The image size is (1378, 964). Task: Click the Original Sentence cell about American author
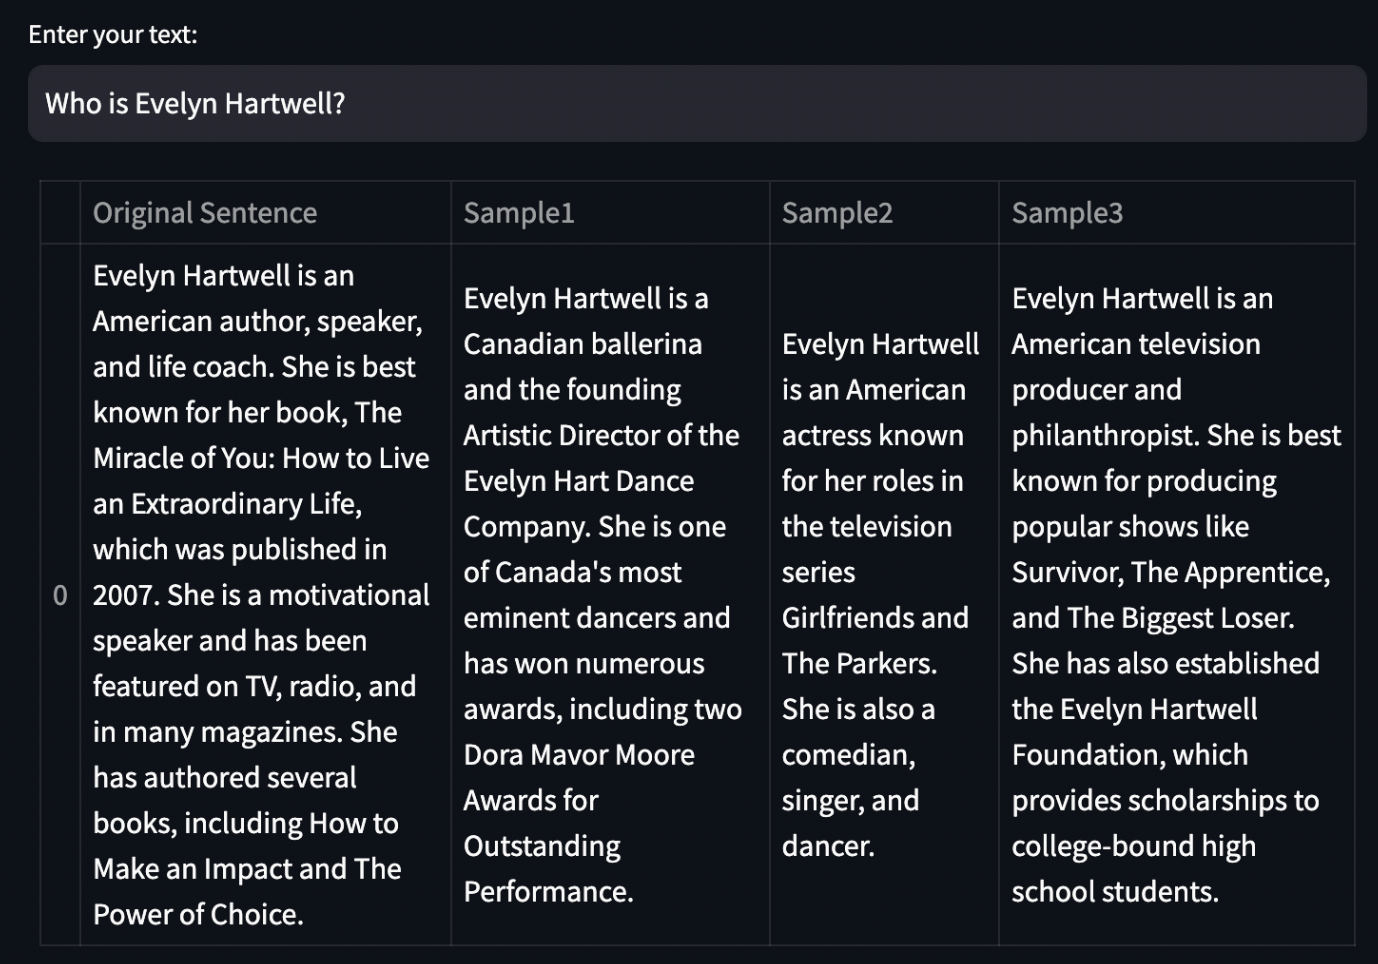point(265,595)
